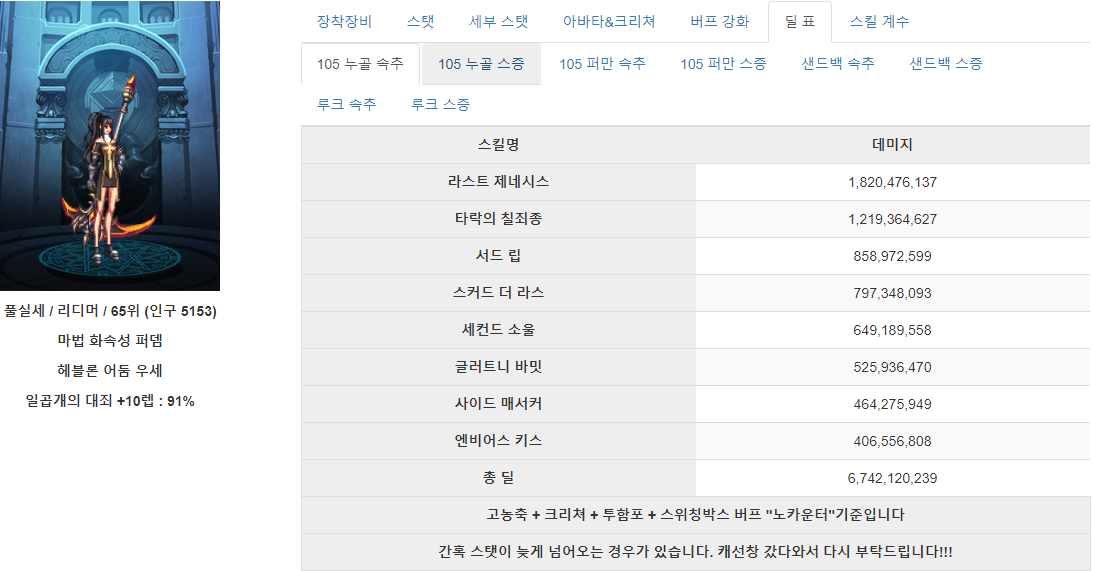This screenshot has width=1093, height=571.
Task: Click the 헤블론 어둠 우세 text
Action: coord(110,370)
